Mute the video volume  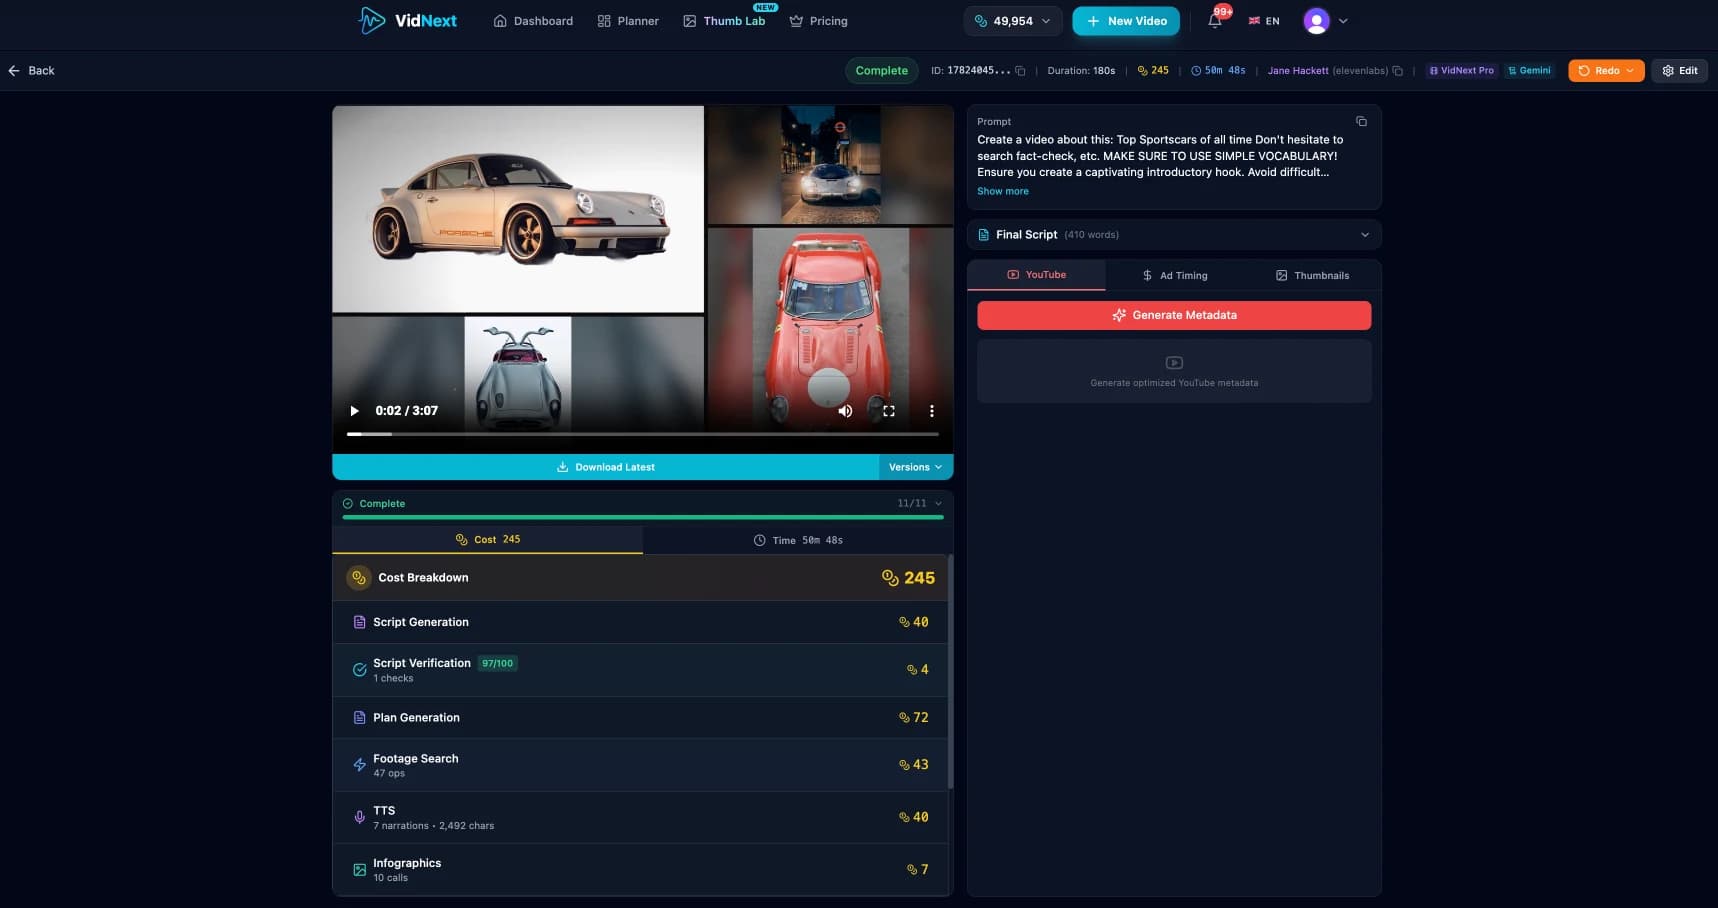tap(845, 411)
